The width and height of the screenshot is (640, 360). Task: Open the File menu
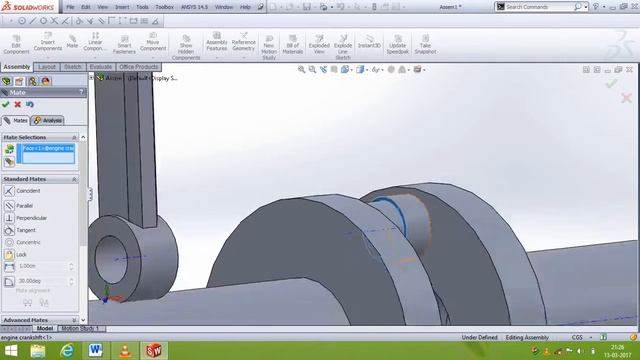pyautogui.click(x=70, y=7)
